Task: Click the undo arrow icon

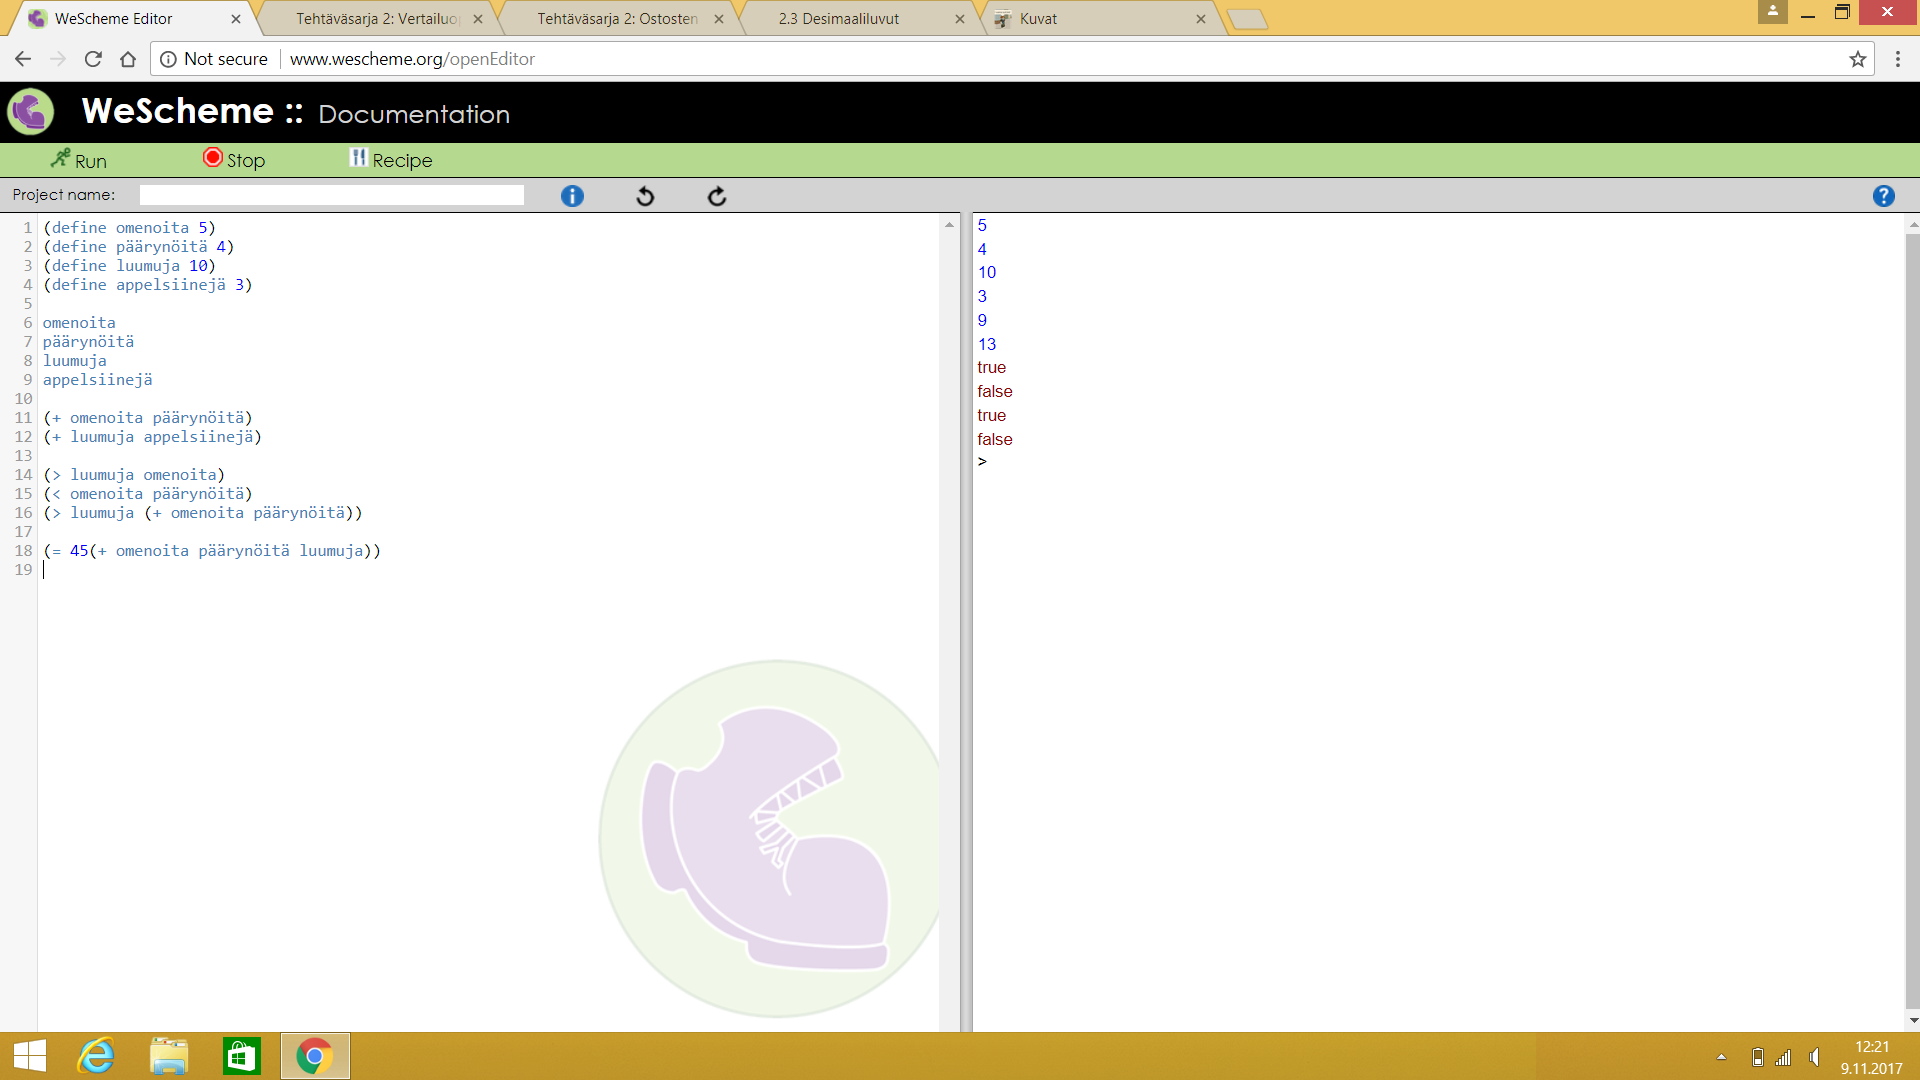Action: coord(645,196)
